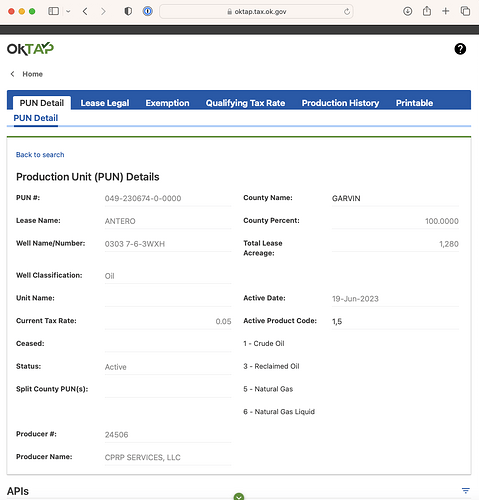Open the OKTAP help question mark icon
This screenshot has height=500, width=479.
[460, 49]
